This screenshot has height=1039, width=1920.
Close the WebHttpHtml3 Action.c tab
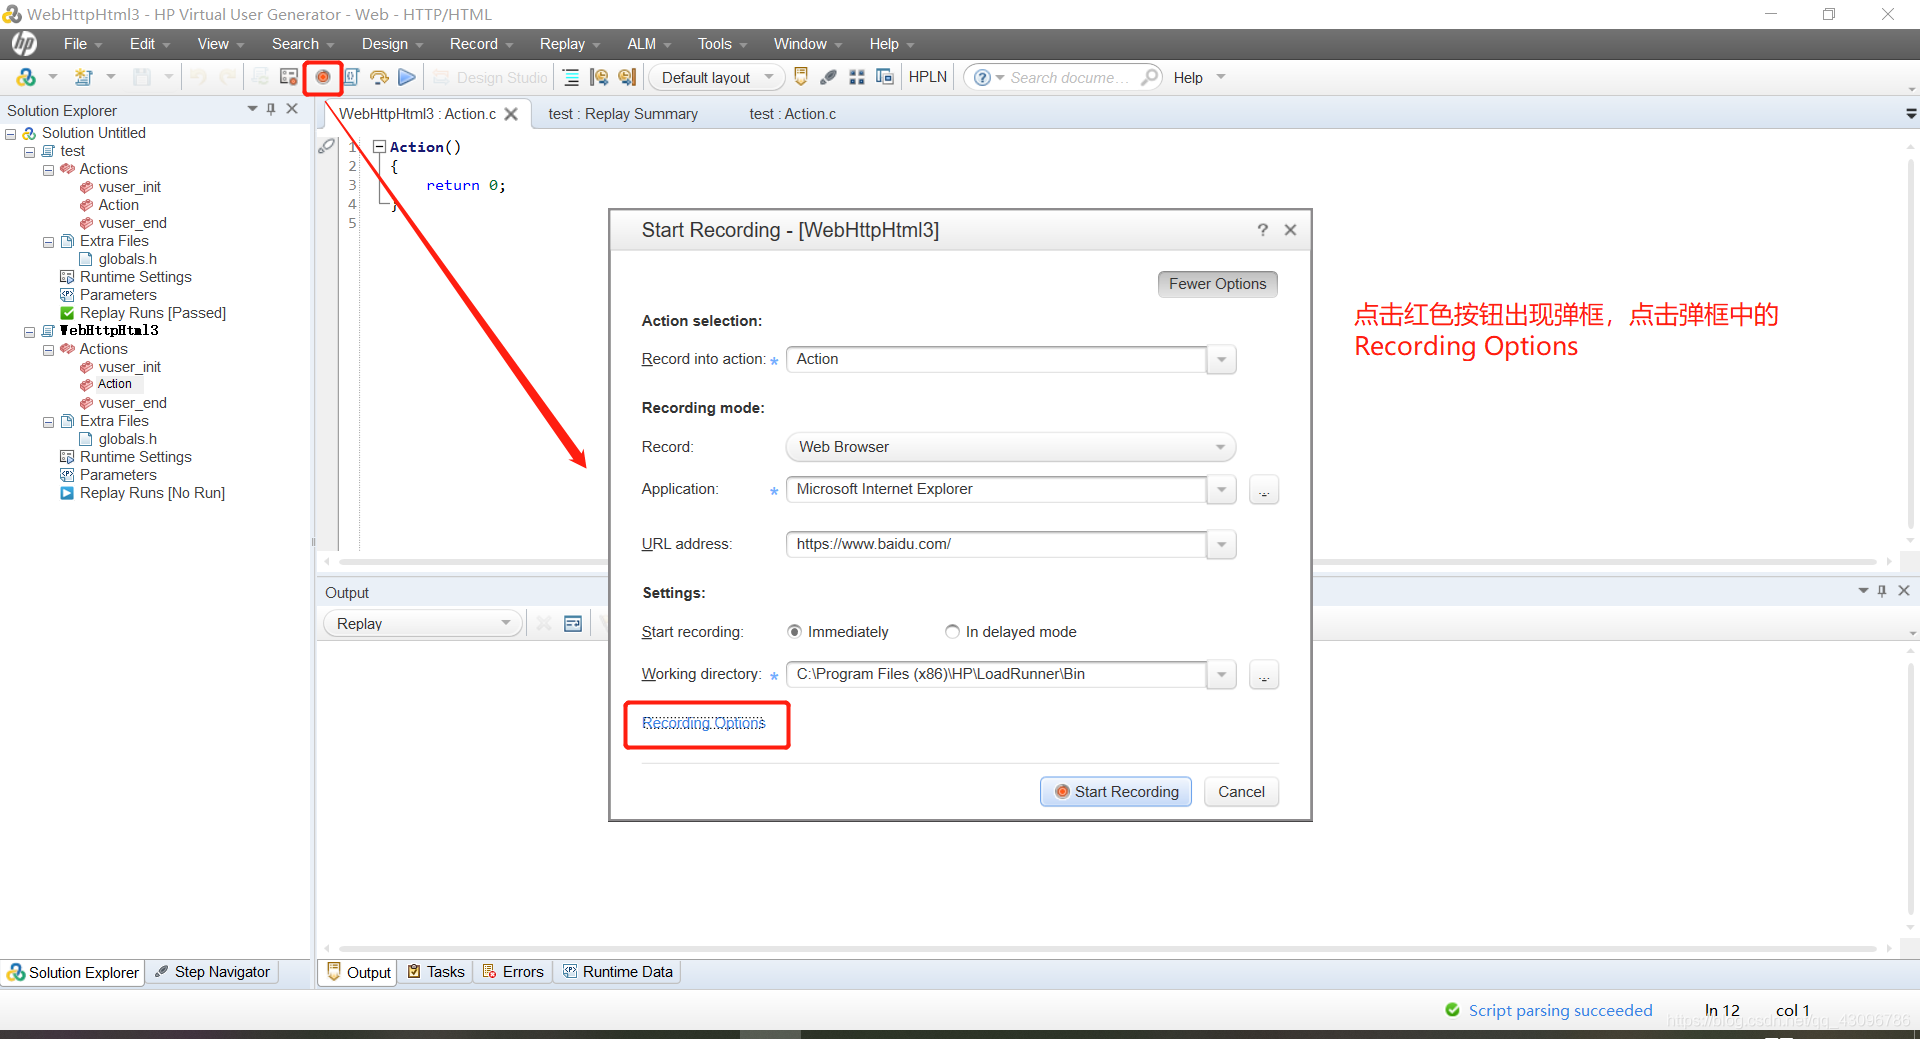(511, 114)
